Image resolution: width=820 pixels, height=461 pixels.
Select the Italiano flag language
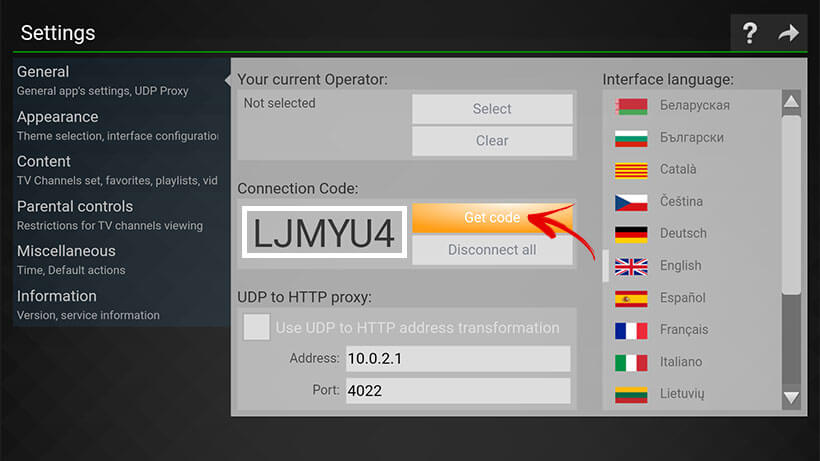click(631, 362)
